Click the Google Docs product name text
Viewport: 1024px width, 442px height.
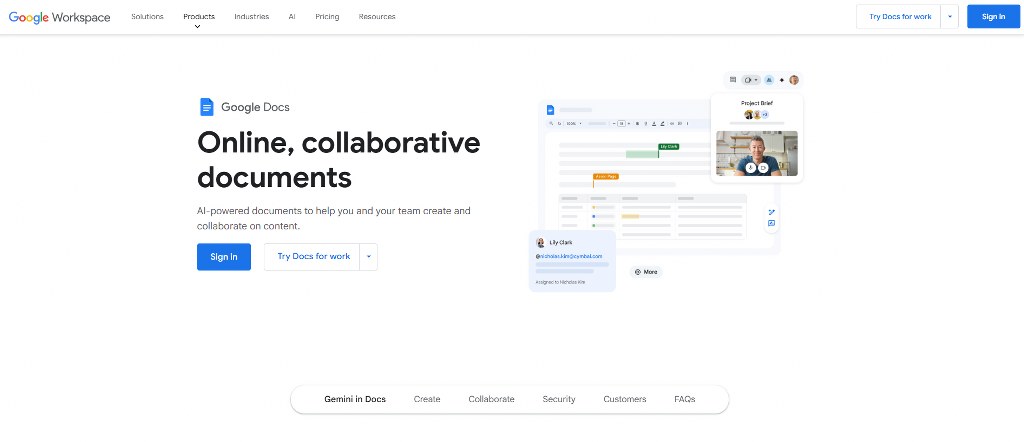pyautogui.click(x=255, y=107)
